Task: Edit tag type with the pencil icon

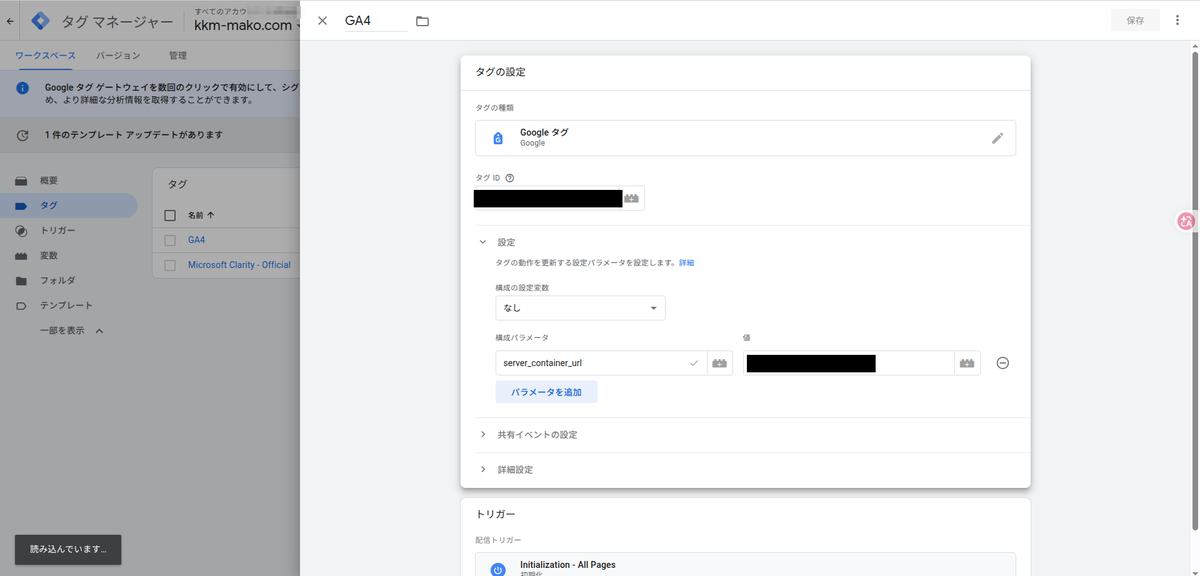Action: [x=997, y=138]
